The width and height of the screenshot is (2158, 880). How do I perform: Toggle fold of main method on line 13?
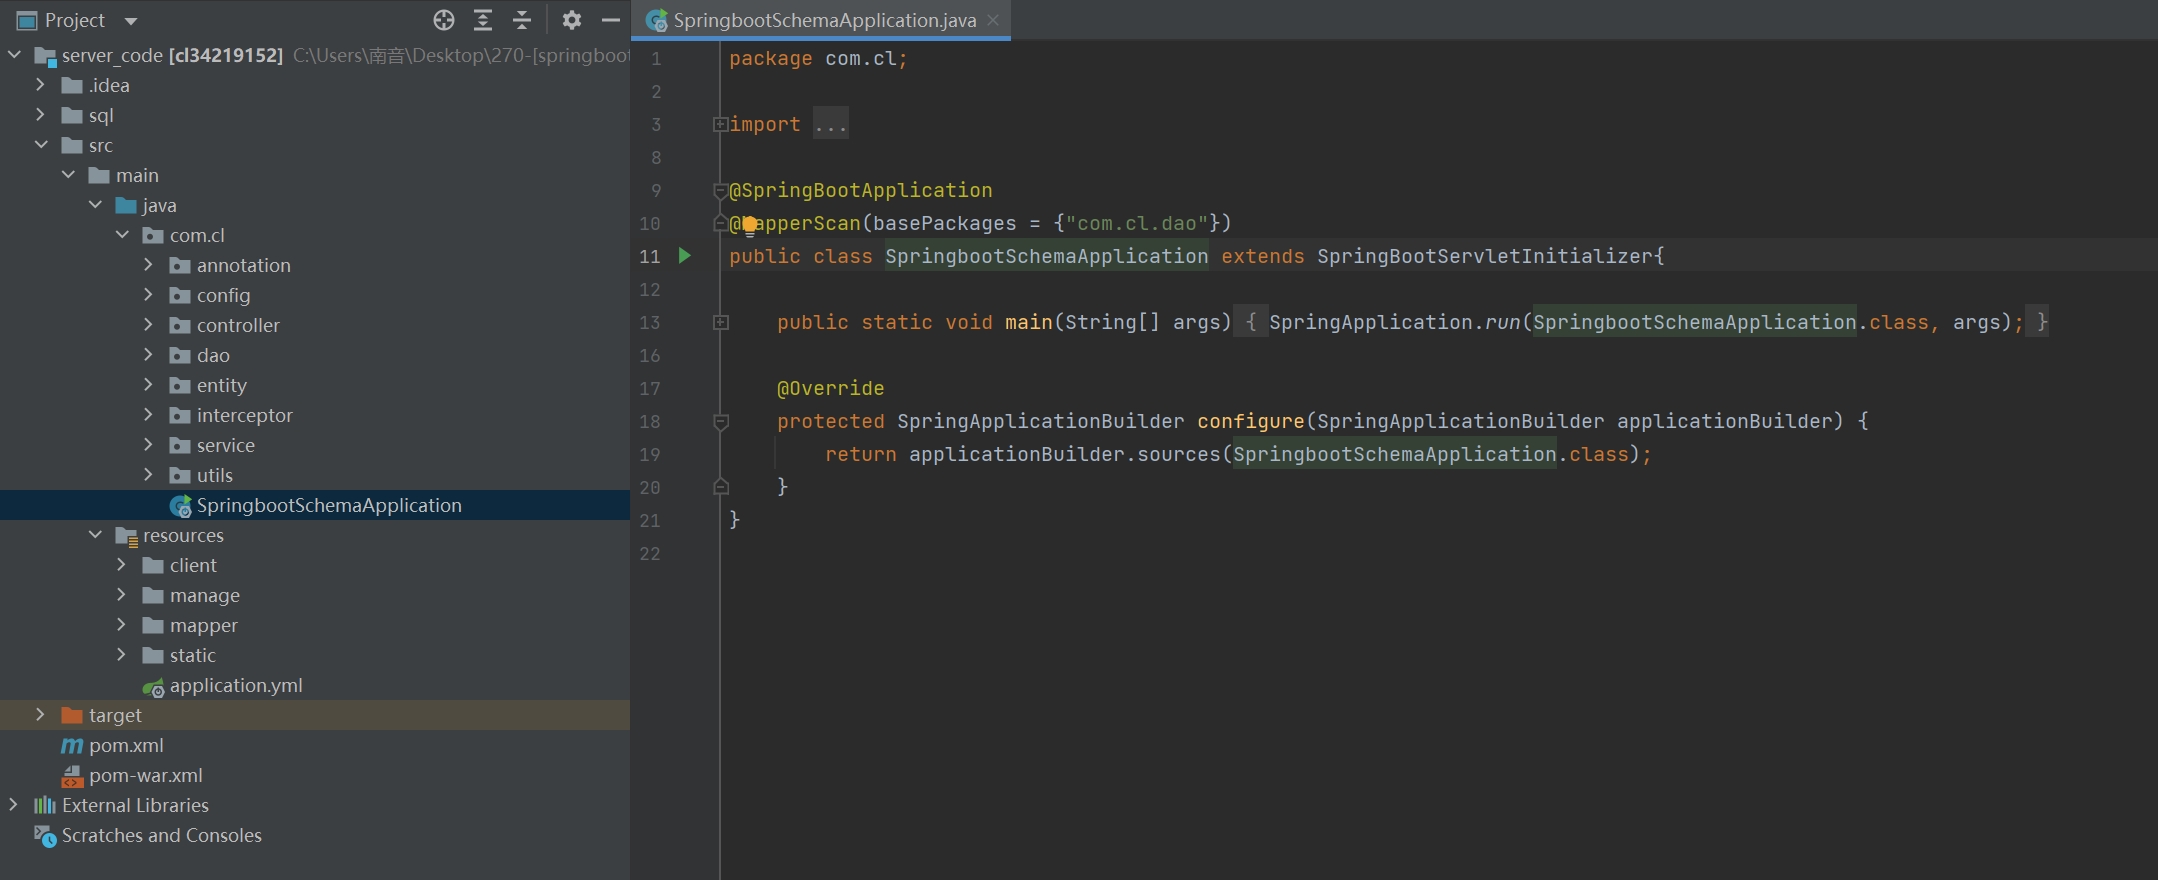pos(720,322)
